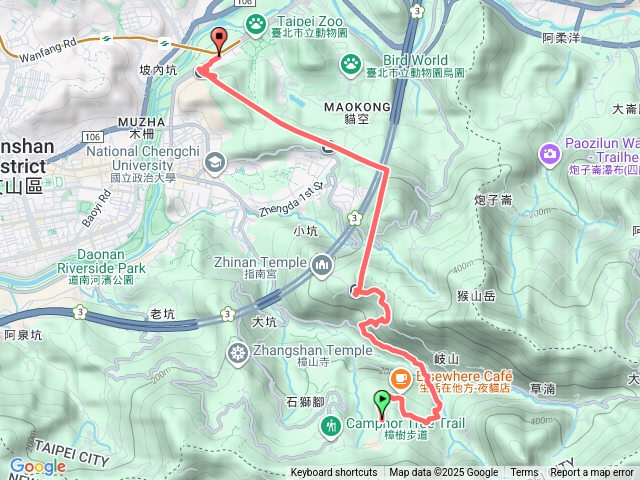This screenshot has width=640, height=480.
Task: Open the Paozilun Waterfall camera marker
Action: tap(550, 155)
